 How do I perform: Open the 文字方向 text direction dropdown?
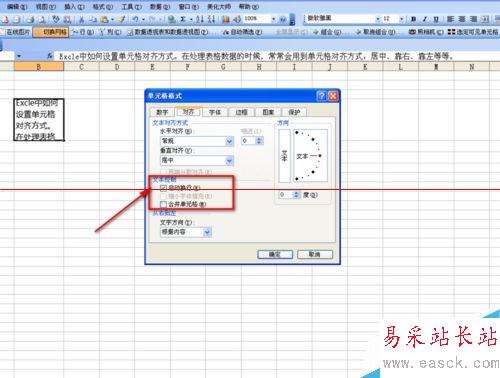tap(207, 232)
